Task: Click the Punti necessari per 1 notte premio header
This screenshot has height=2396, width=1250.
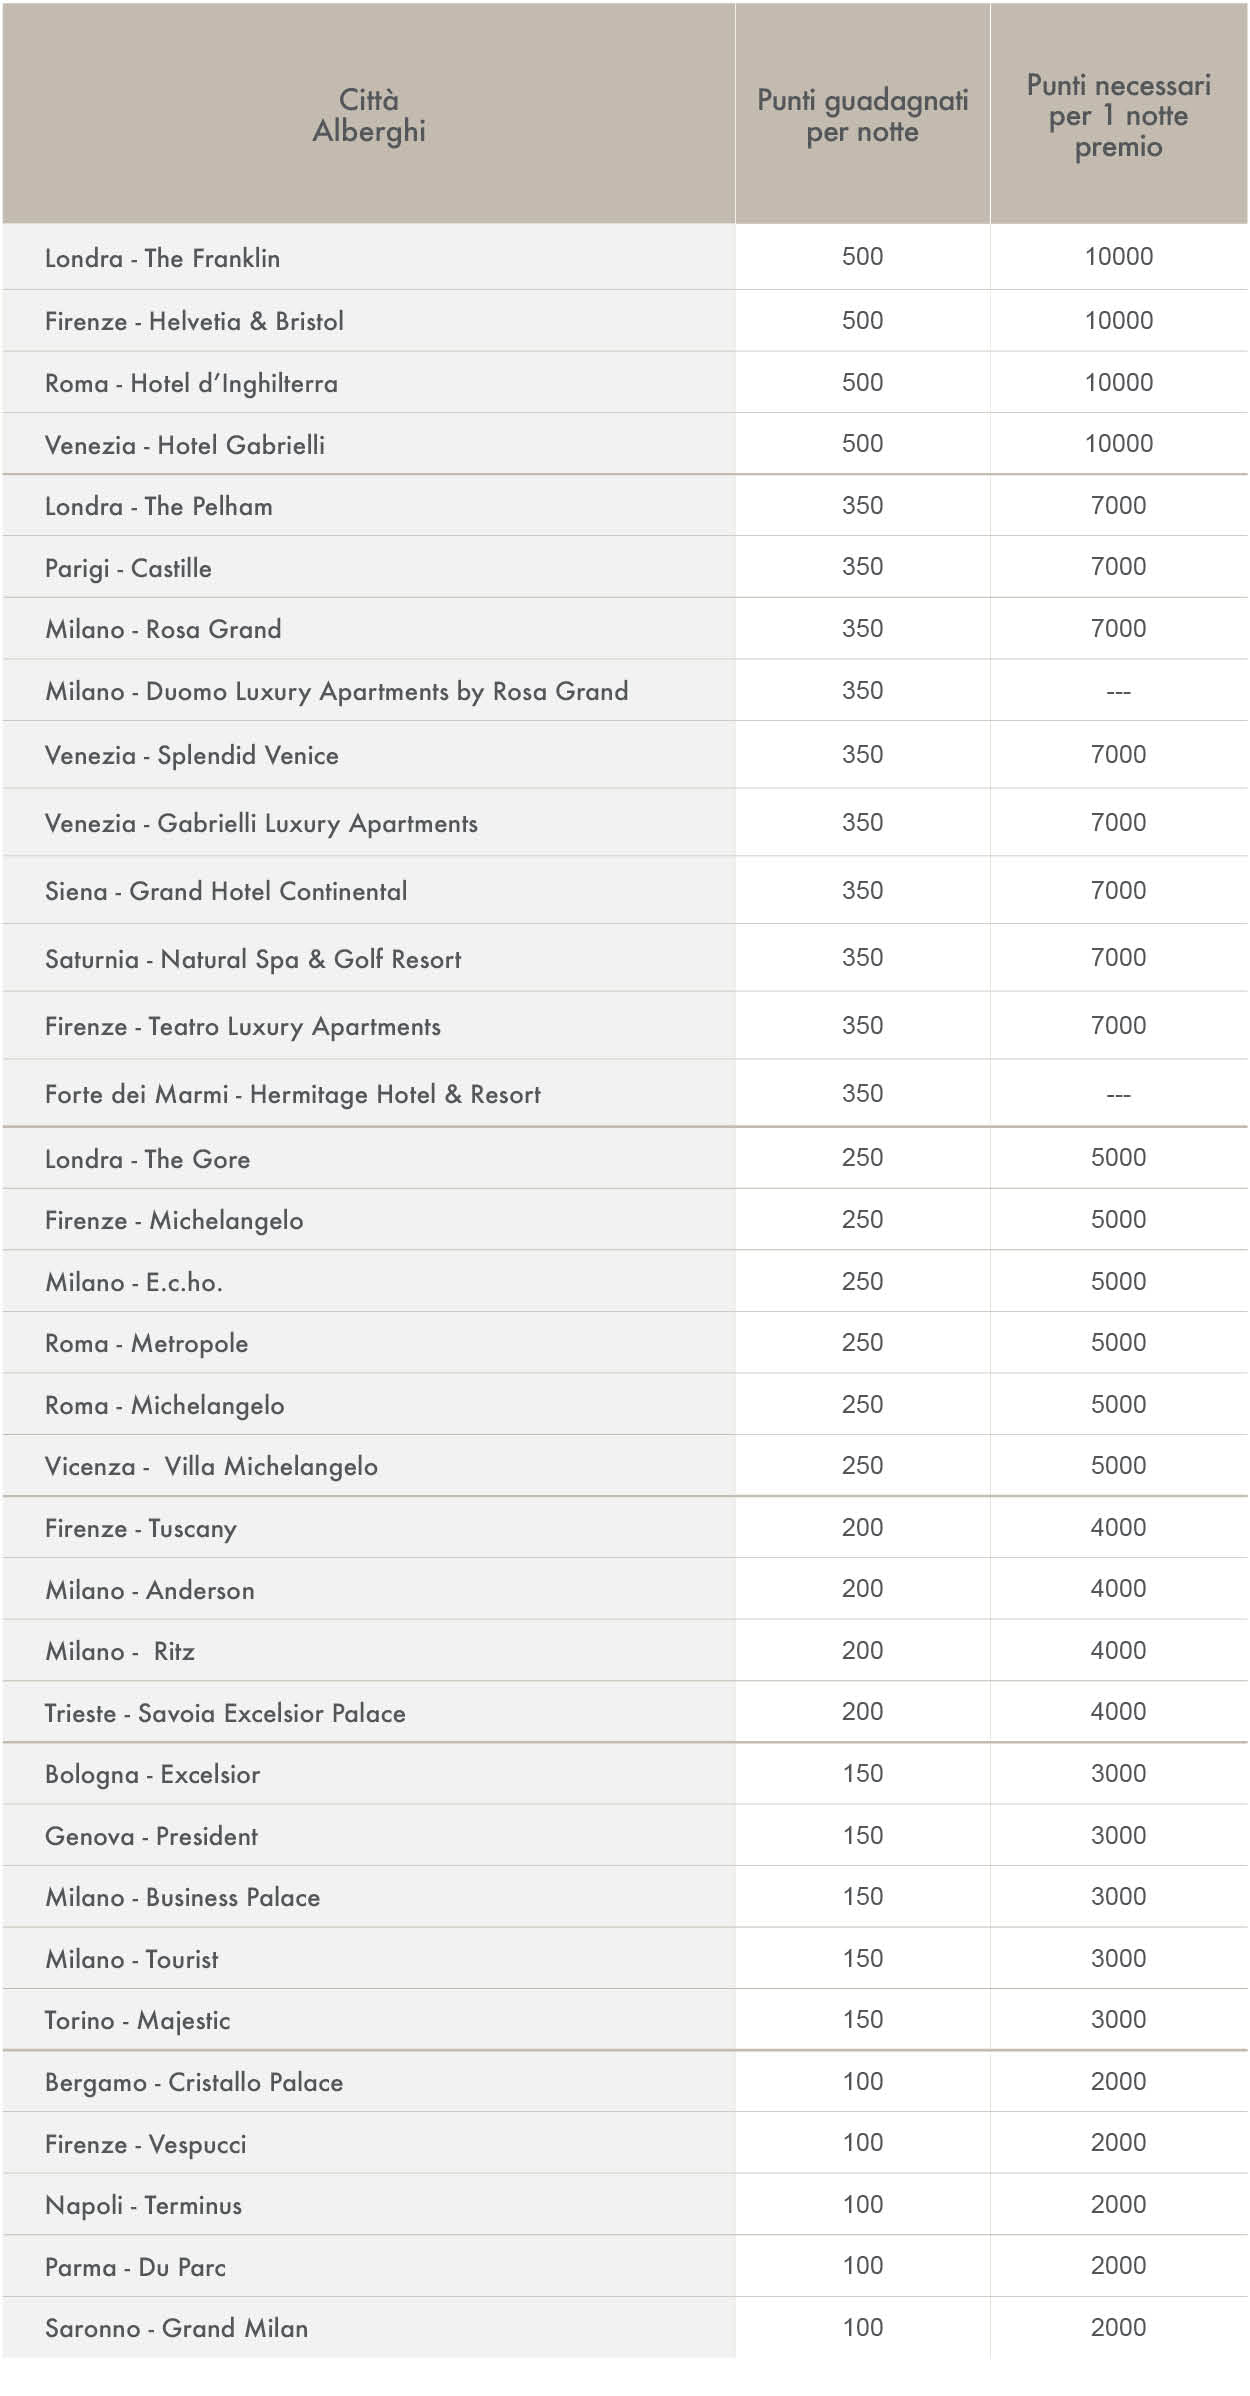Action: tap(1119, 114)
